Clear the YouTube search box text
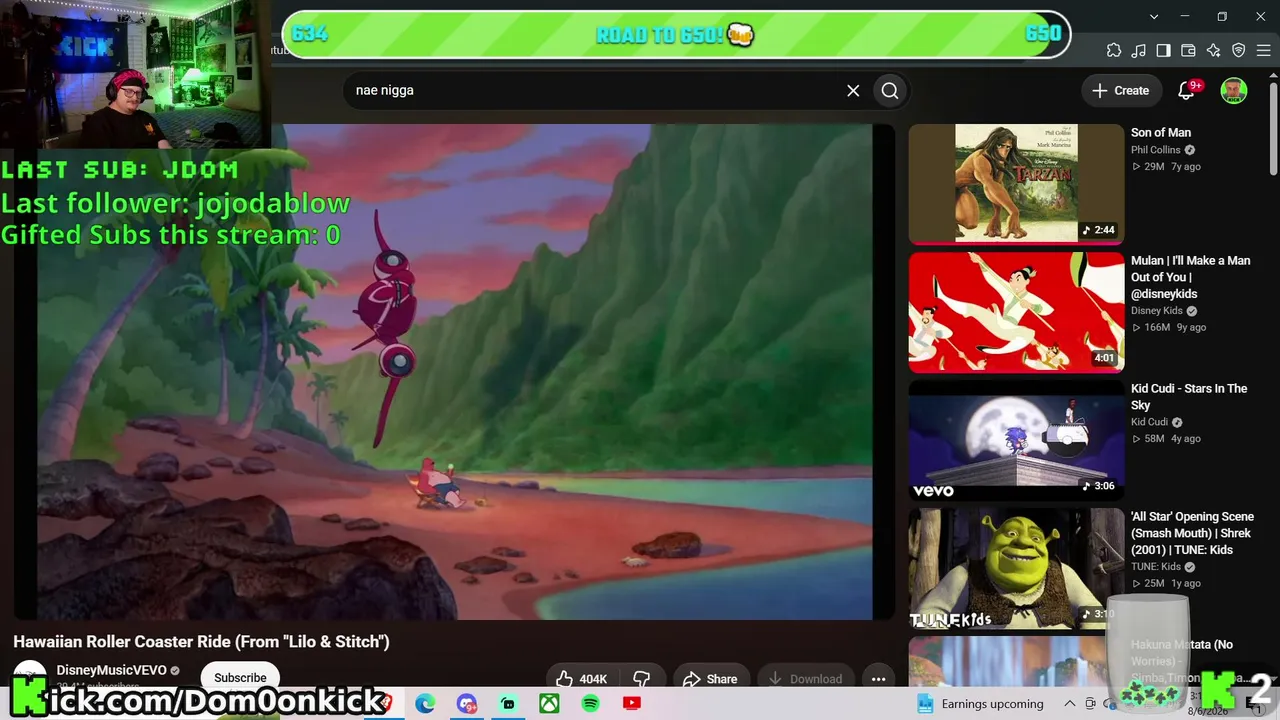This screenshot has height=720, width=1280. pos(853,90)
